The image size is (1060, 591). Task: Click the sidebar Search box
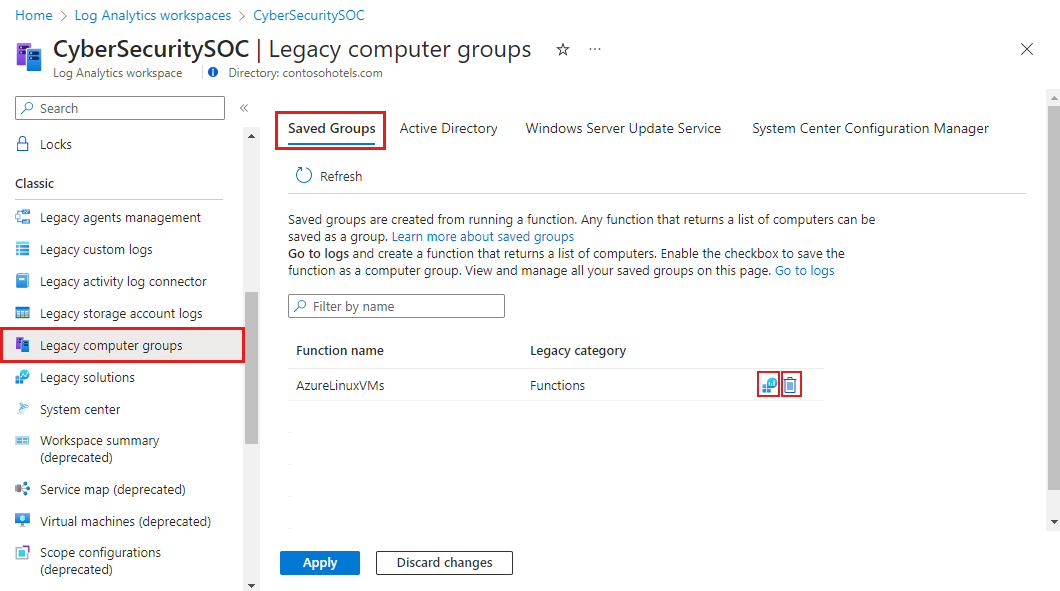[x=120, y=108]
